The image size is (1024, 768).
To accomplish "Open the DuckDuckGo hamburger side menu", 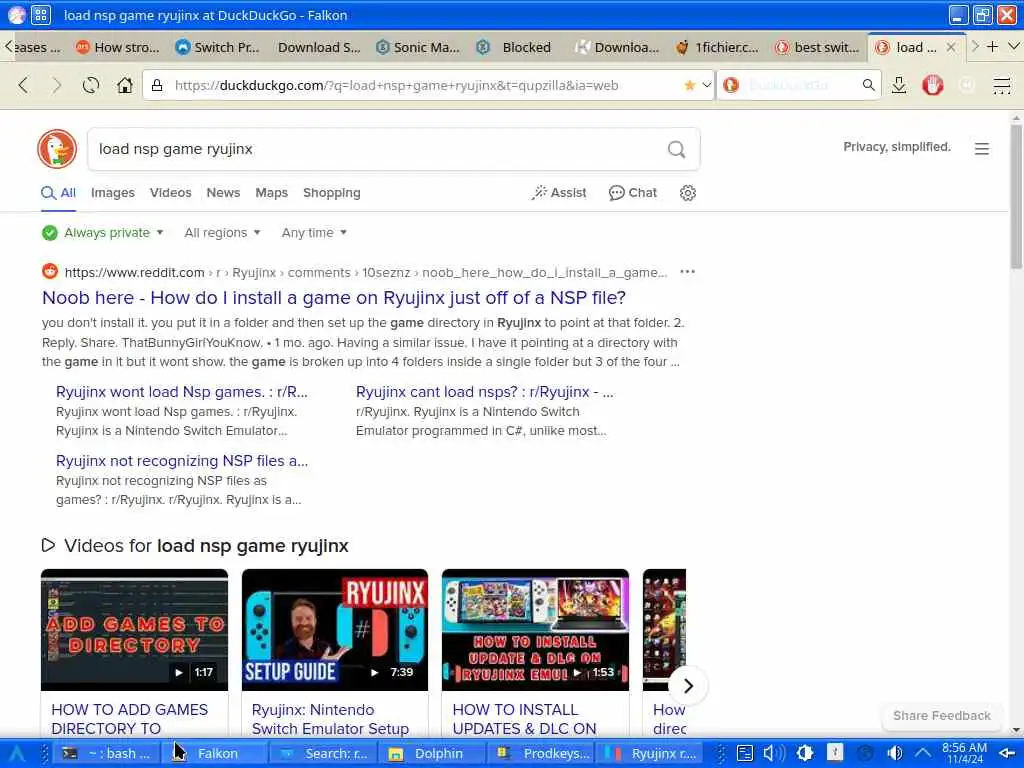I will [x=982, y=149].
